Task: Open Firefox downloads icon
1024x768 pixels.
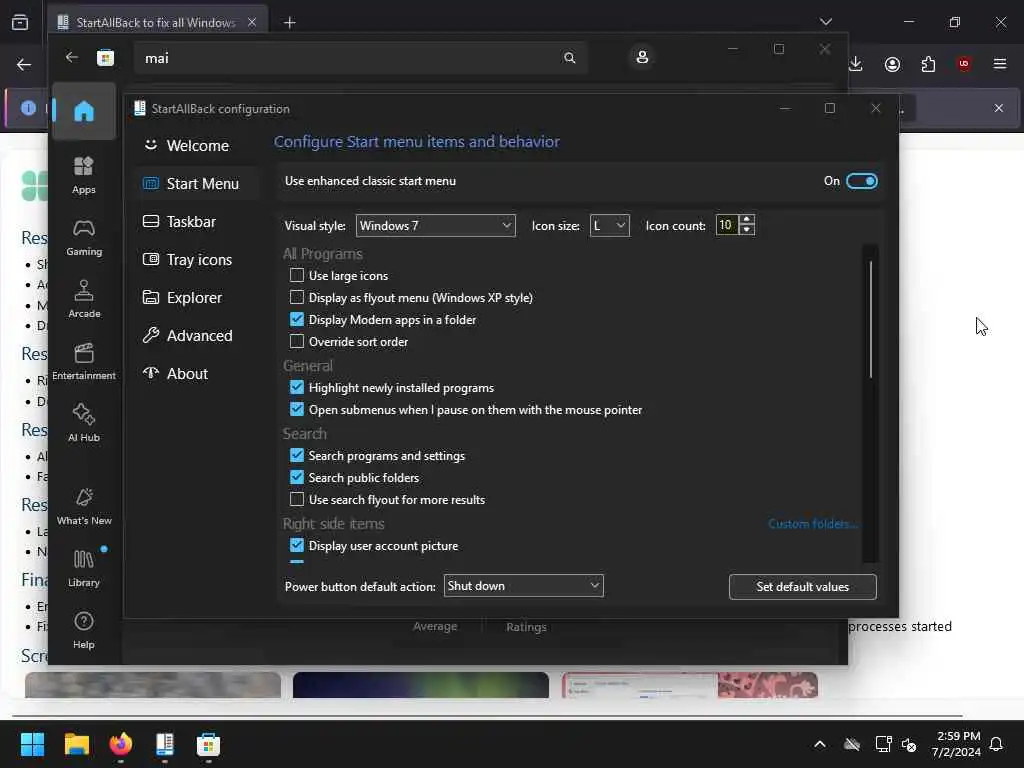Action: (856, 64)
